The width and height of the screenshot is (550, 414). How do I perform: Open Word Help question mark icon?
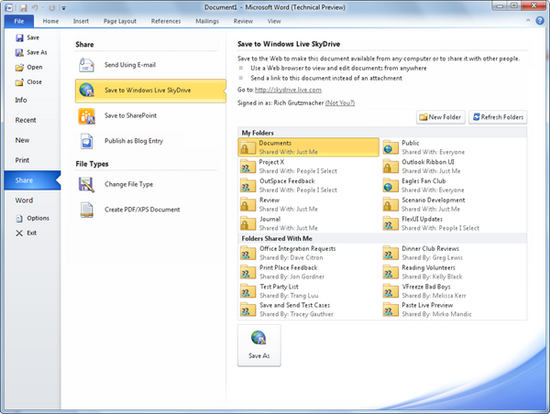click(x=540, y=21)
